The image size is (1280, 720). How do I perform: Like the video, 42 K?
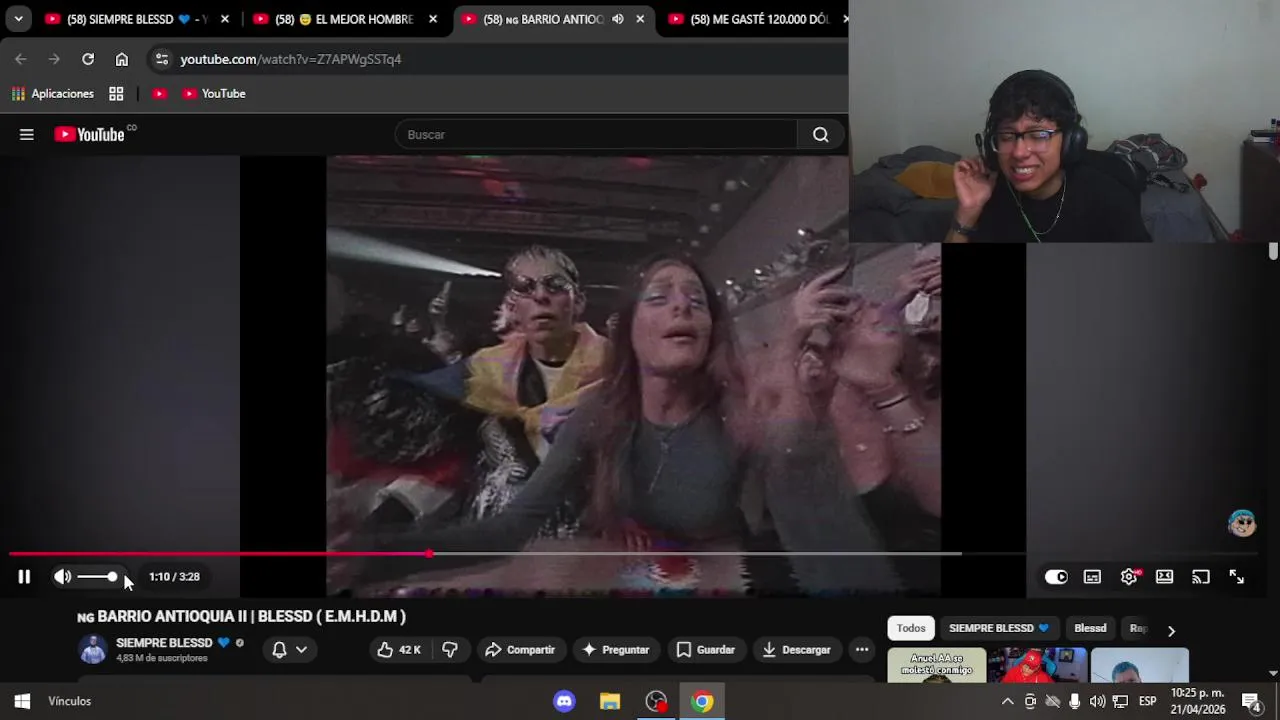coord(398,650)
